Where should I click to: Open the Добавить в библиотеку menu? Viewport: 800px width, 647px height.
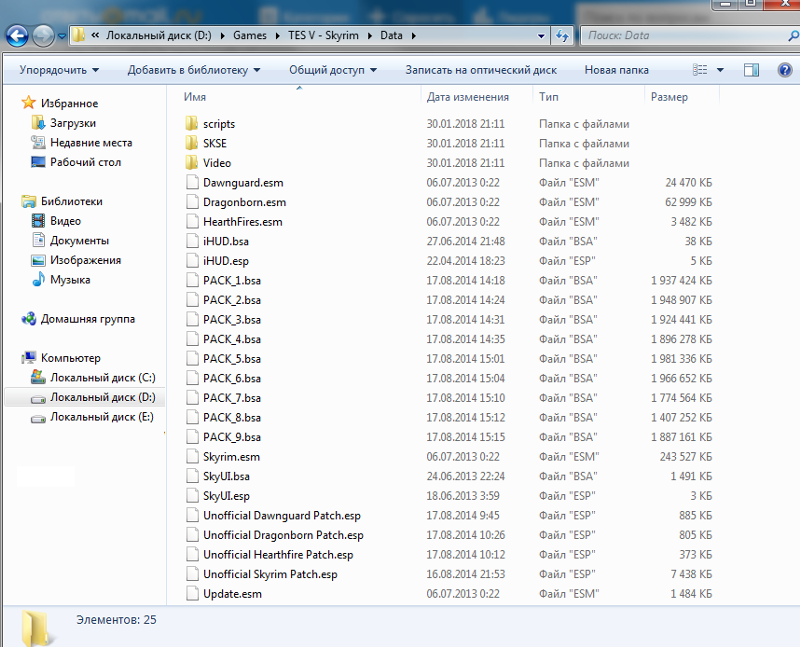[x=194, y=70]
